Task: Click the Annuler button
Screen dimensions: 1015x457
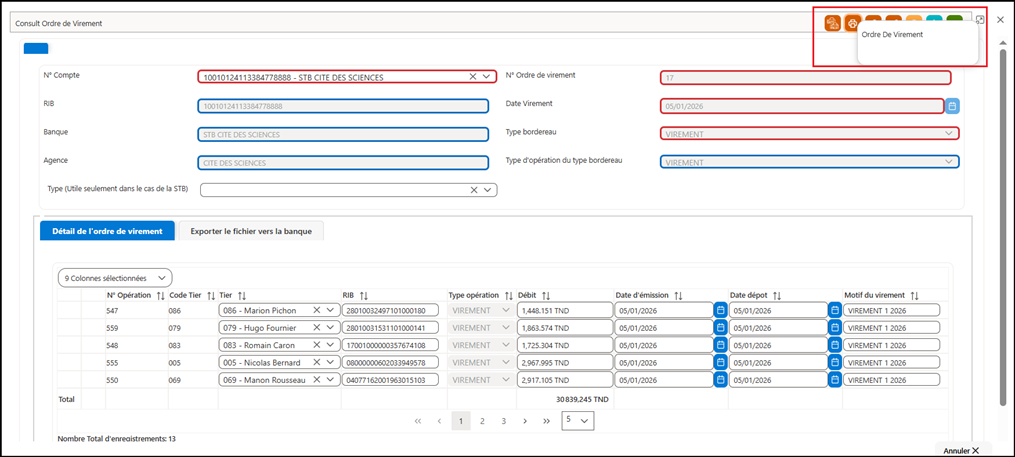Action: click(x=961, y=451)
